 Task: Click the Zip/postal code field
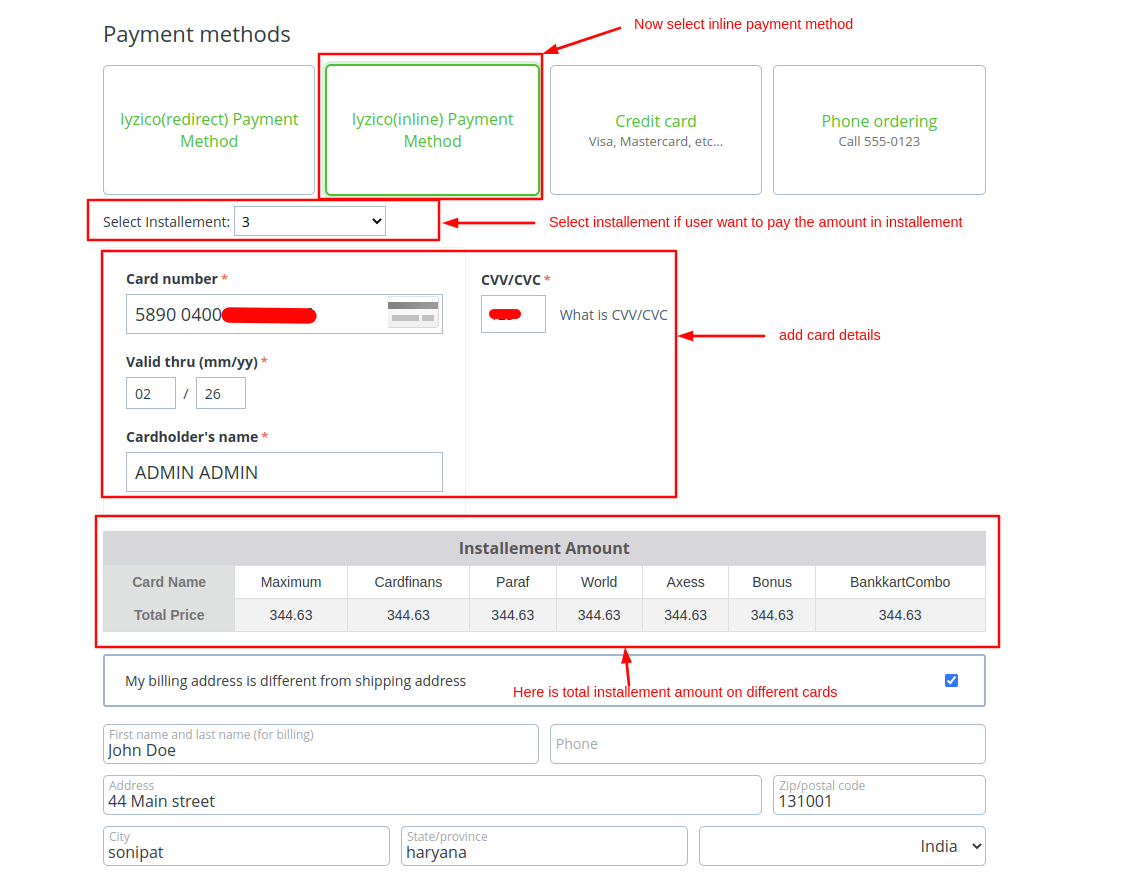(879, 795)
